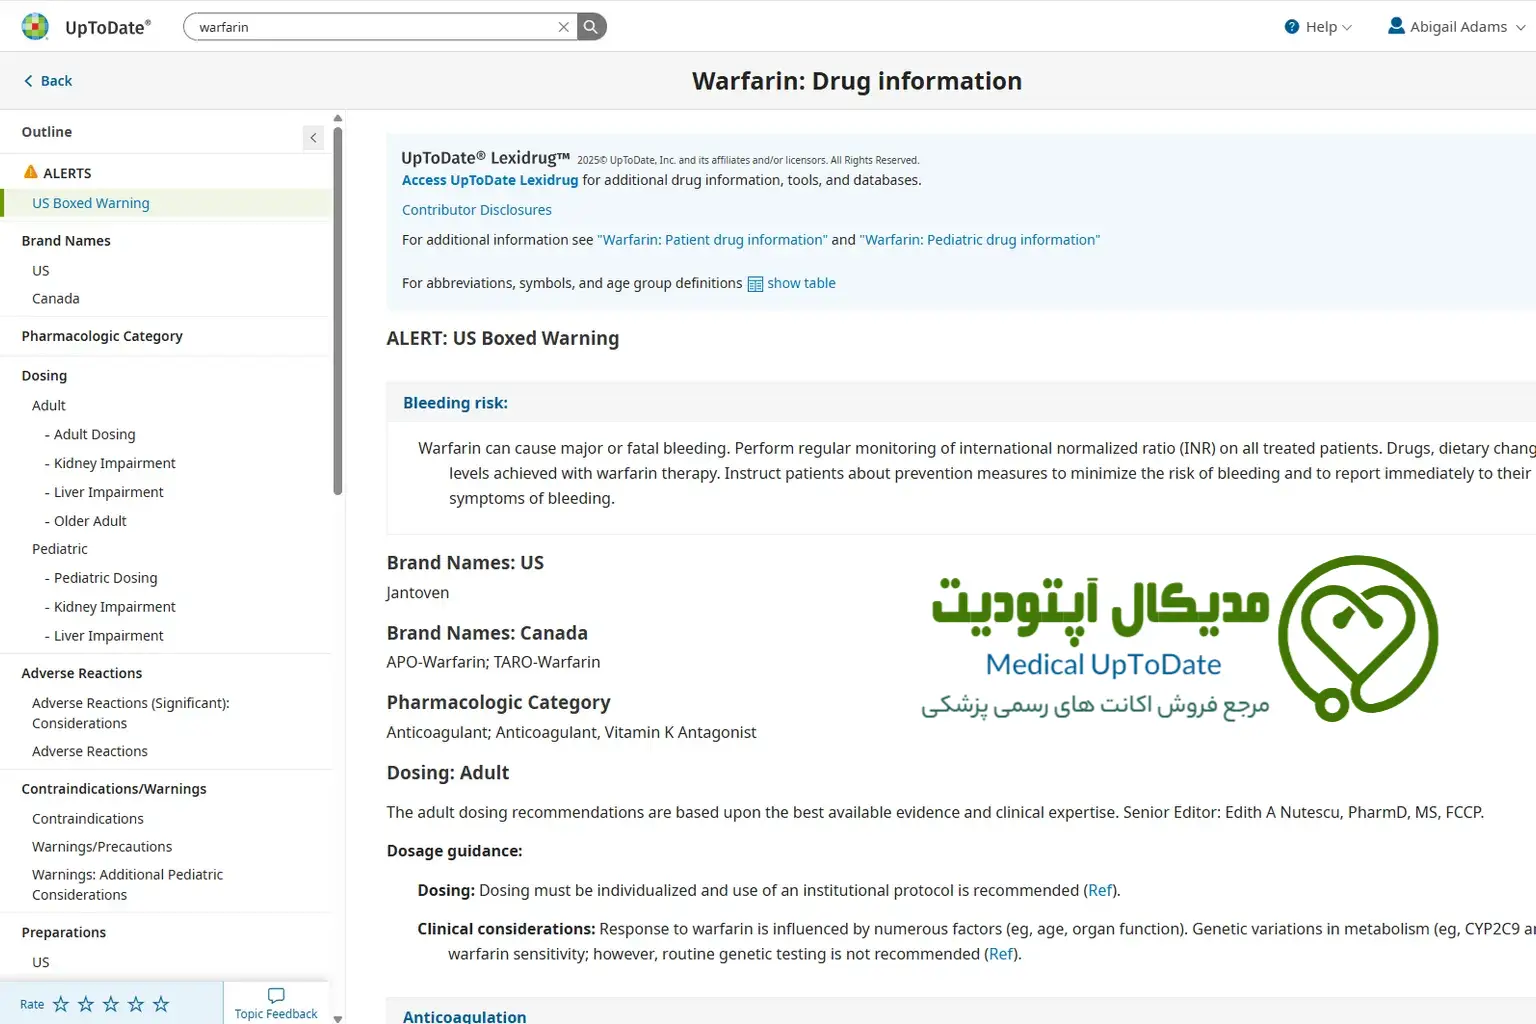Run search with the magnifier button
This screenshot has height=1024, width=1536.
591,27
